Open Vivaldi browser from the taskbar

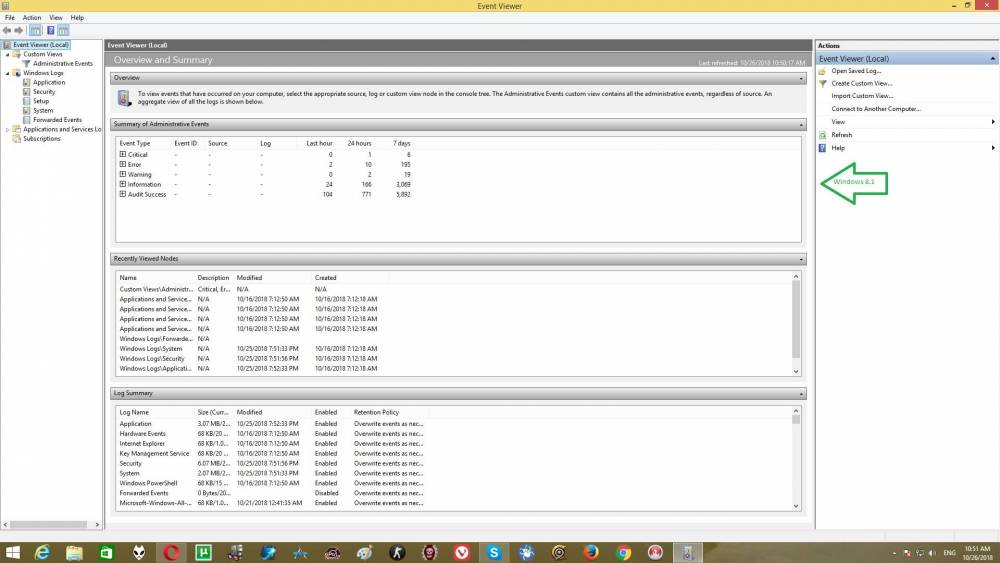coord(462,553)
